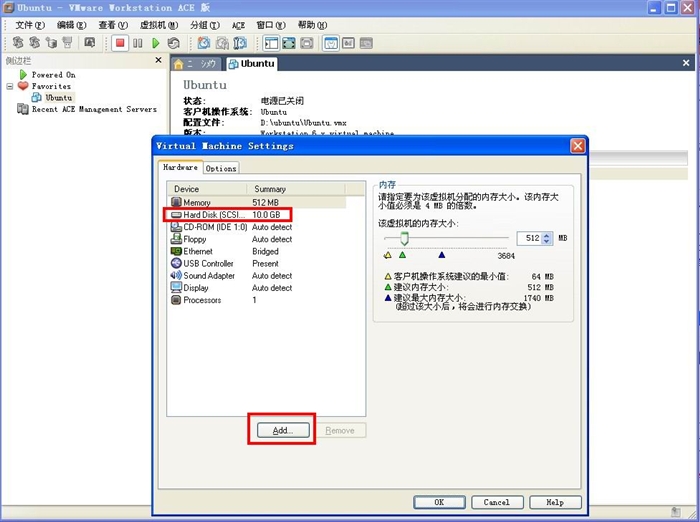Close the Ubuntu tab with the X
Image resolution: width=700 pixels, height=522 pixels.
686,63
